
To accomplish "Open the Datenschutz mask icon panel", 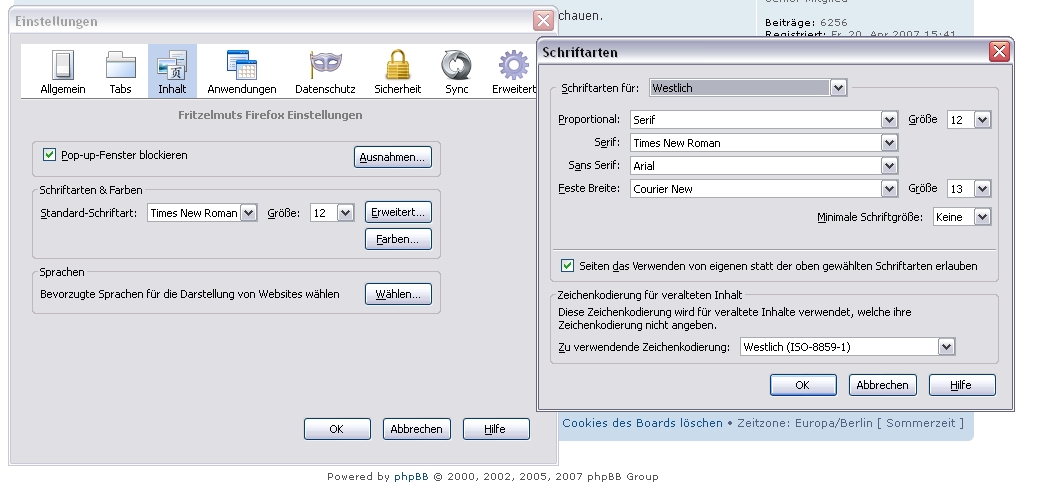I will (325, 72).
